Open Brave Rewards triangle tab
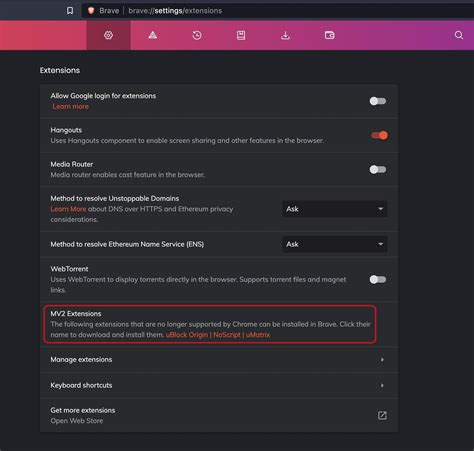474x451 pixels. 153,35
